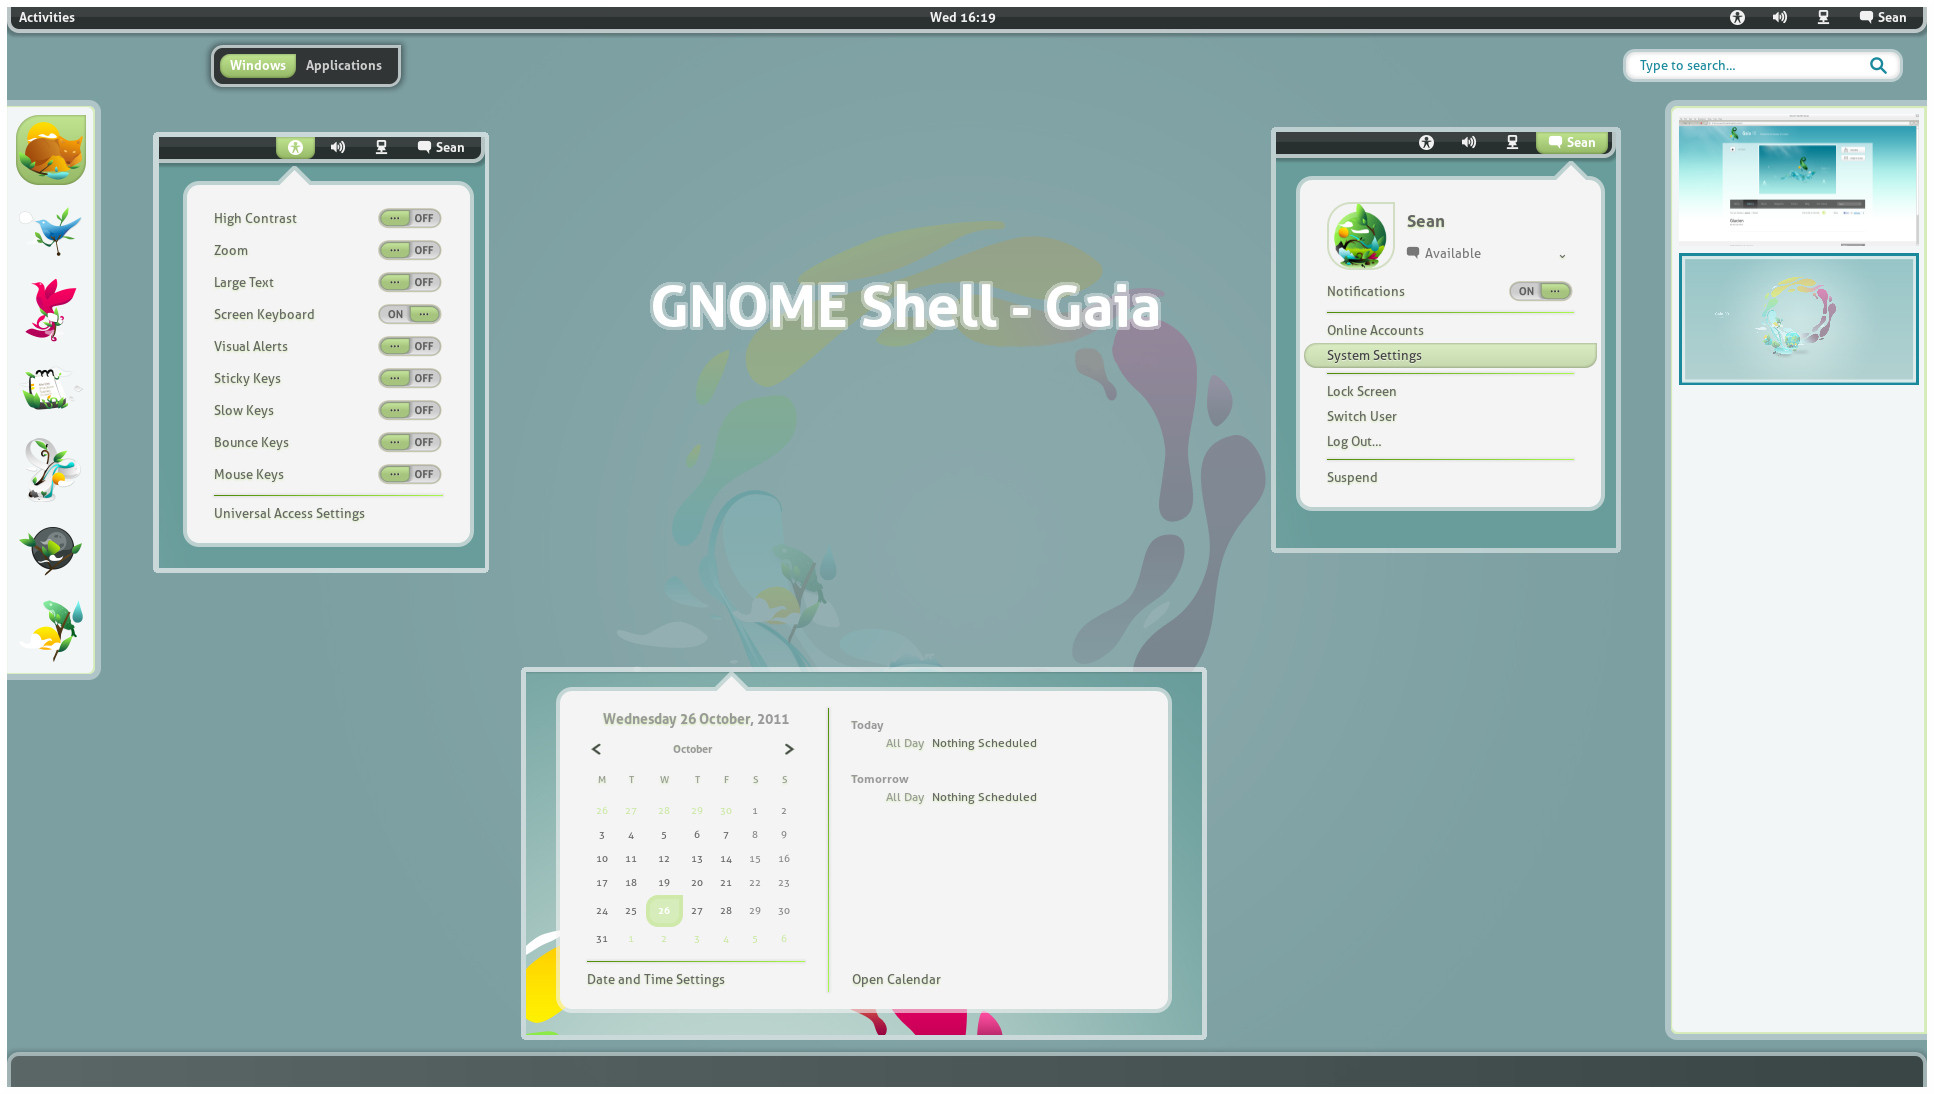Viewport: 1934px width, 1094px height.
Task: Select the first workspace thumbnail
Action: pos(1798,178)
